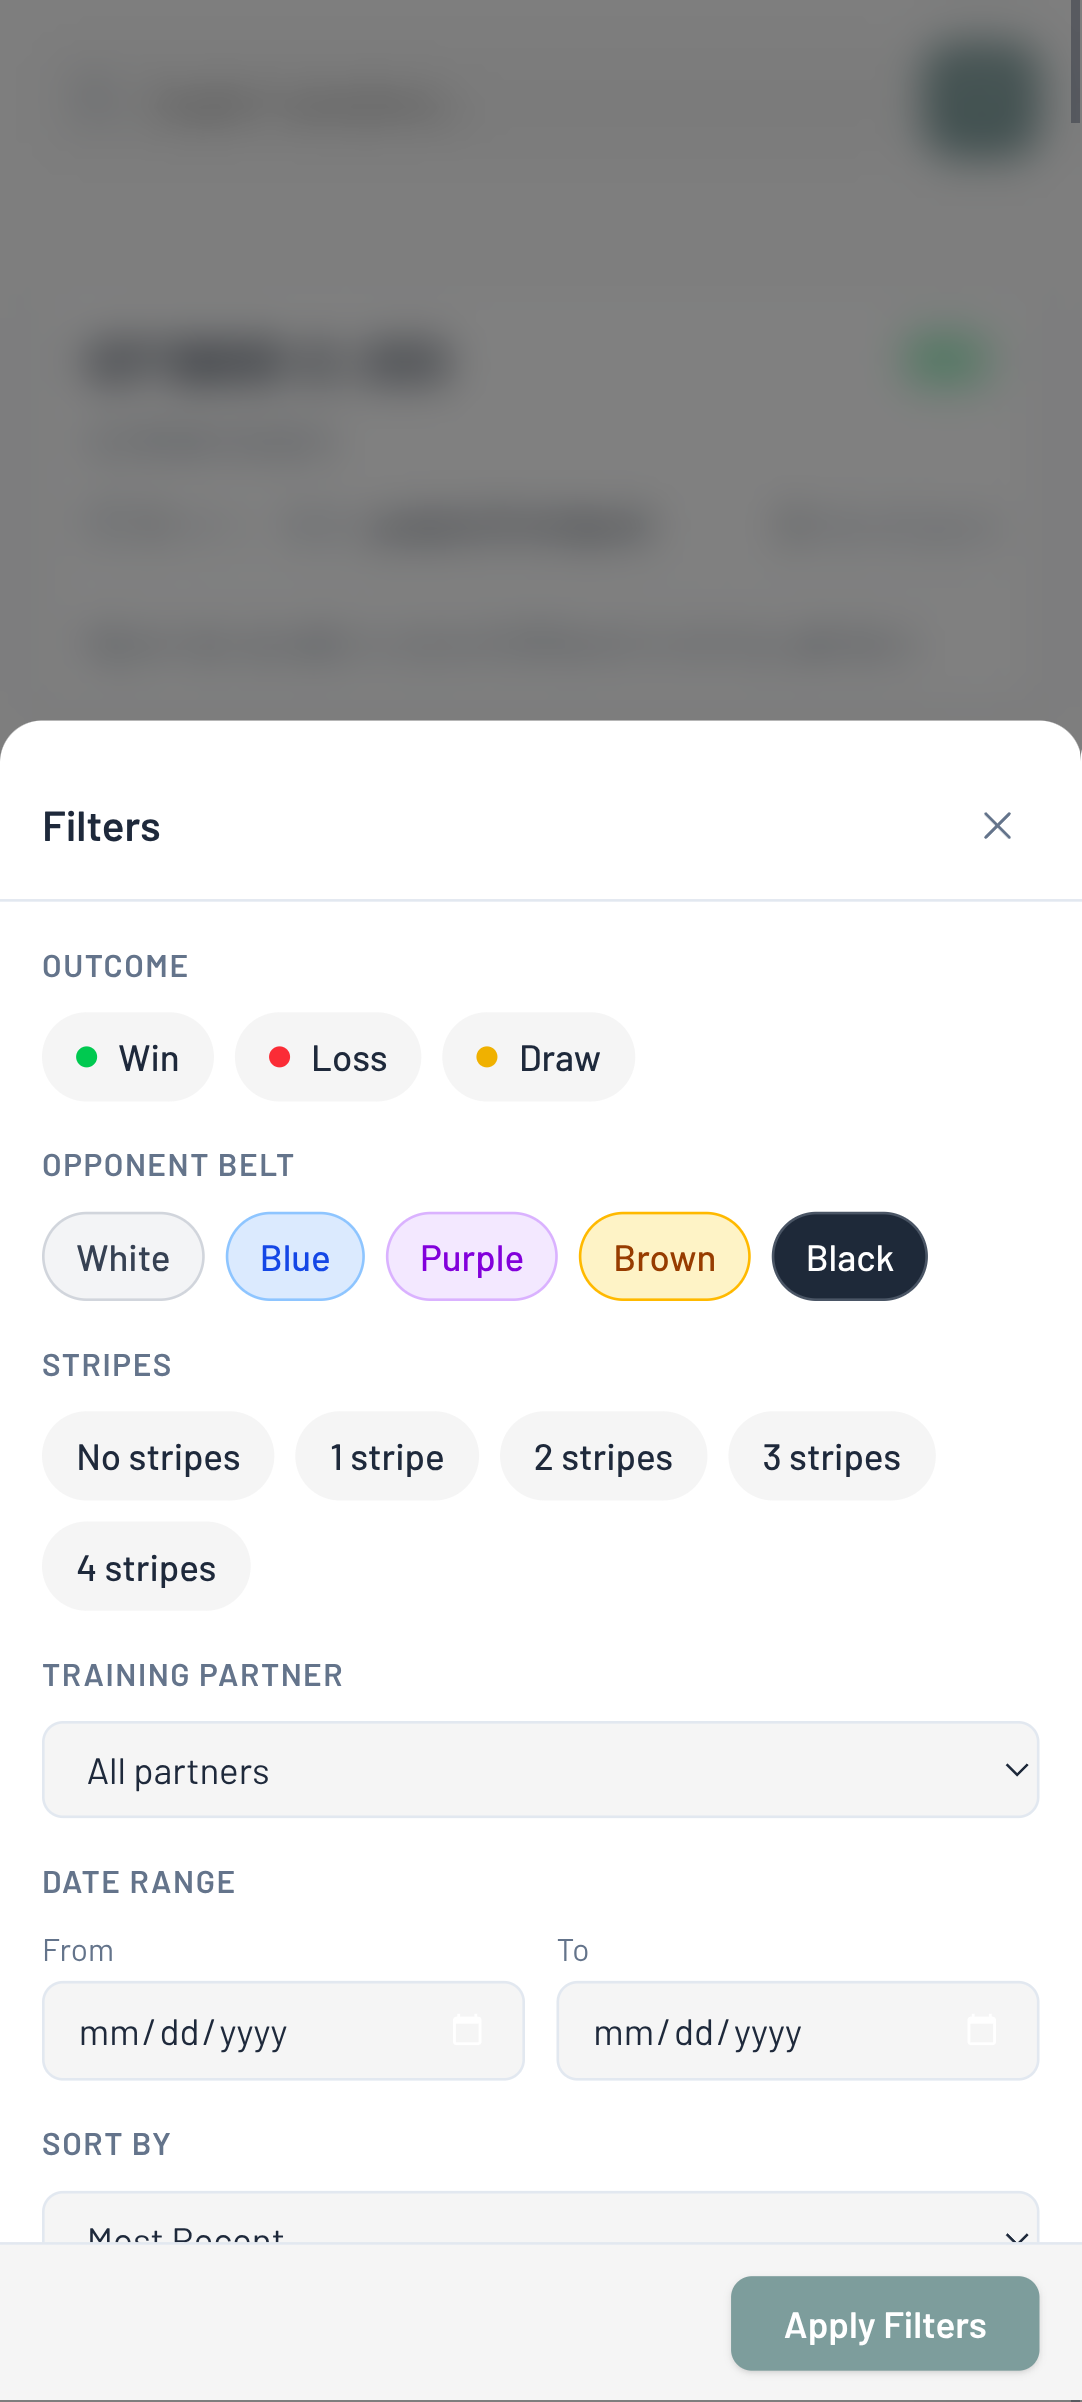
Task: Select the 4 stripes filter
Action: (146, 1566)
